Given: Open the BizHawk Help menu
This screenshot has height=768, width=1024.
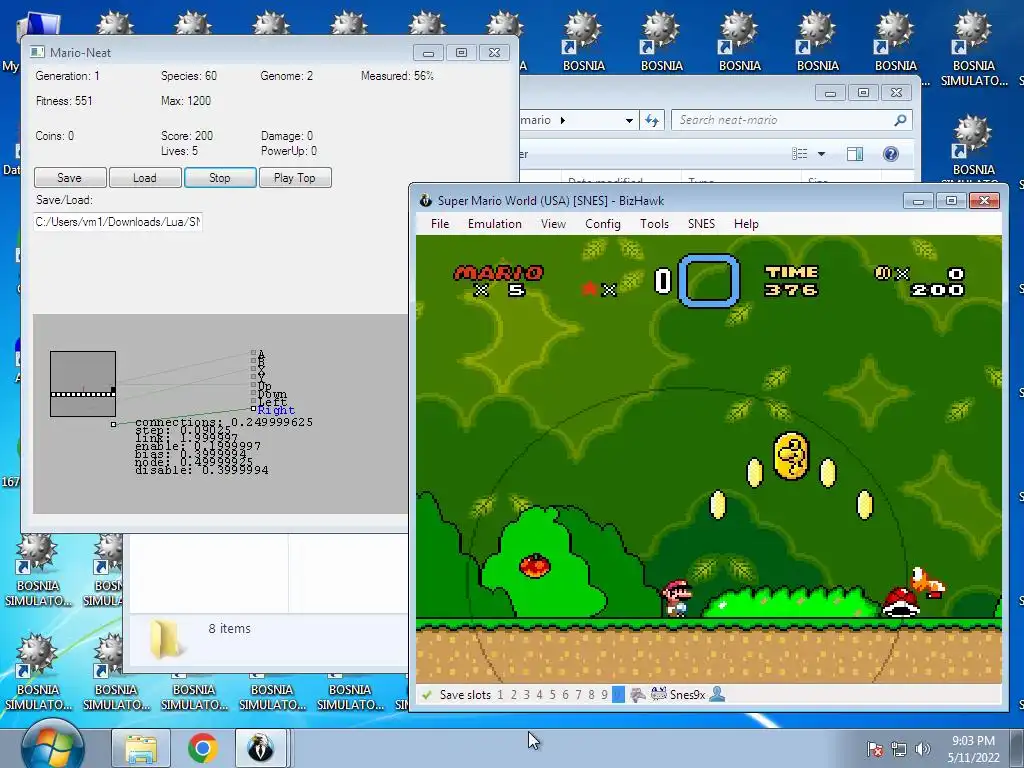Looking at the screenshot, I should pos(746,224).
